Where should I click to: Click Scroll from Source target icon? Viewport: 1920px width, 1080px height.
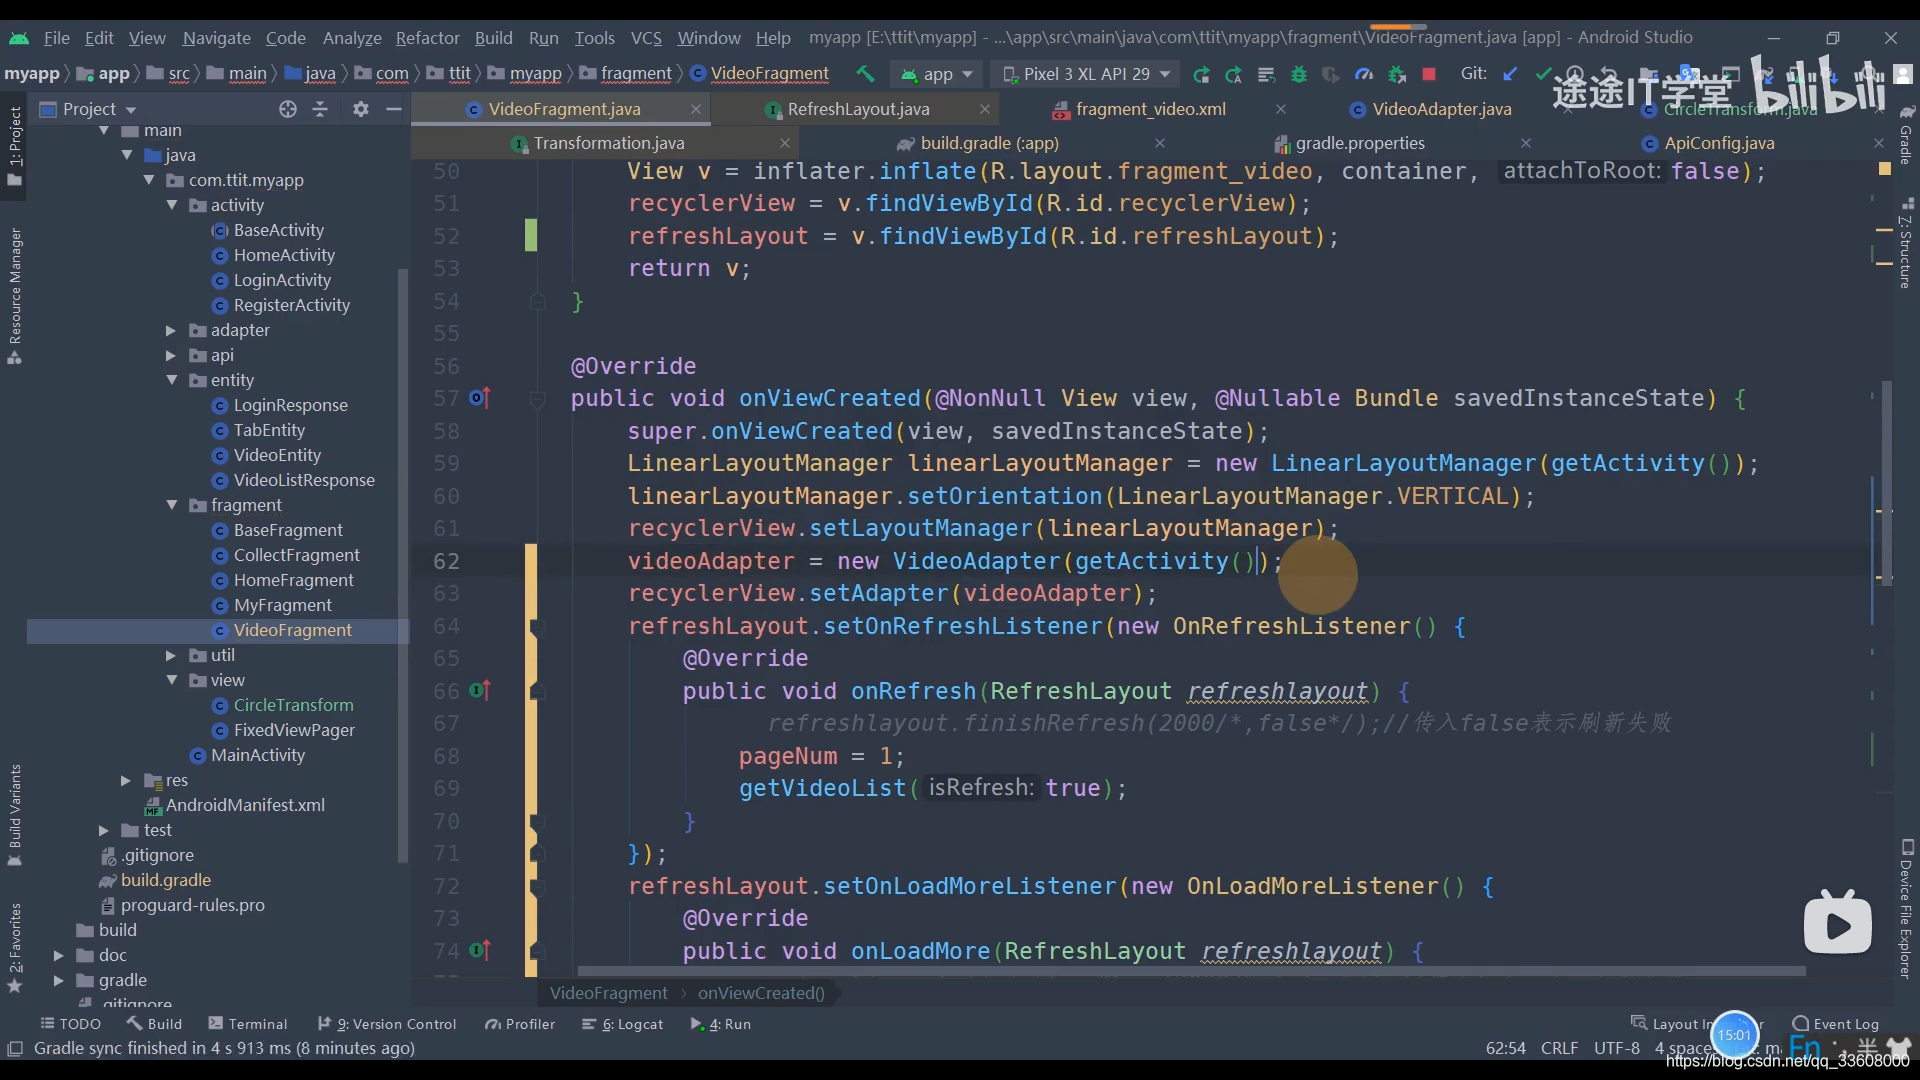288,109
